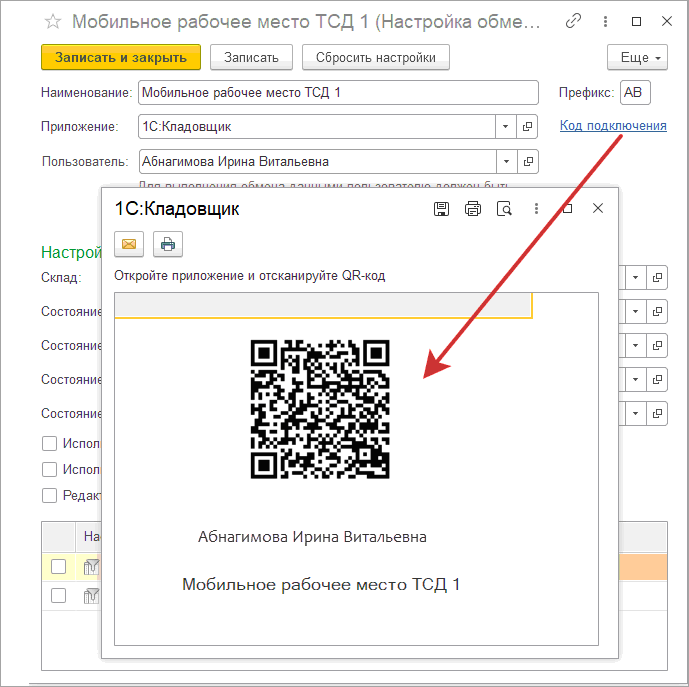Viewport: 689px width, 687px height.
Task: Check the box in highlighted table row
Action: (x=58, y=567)
